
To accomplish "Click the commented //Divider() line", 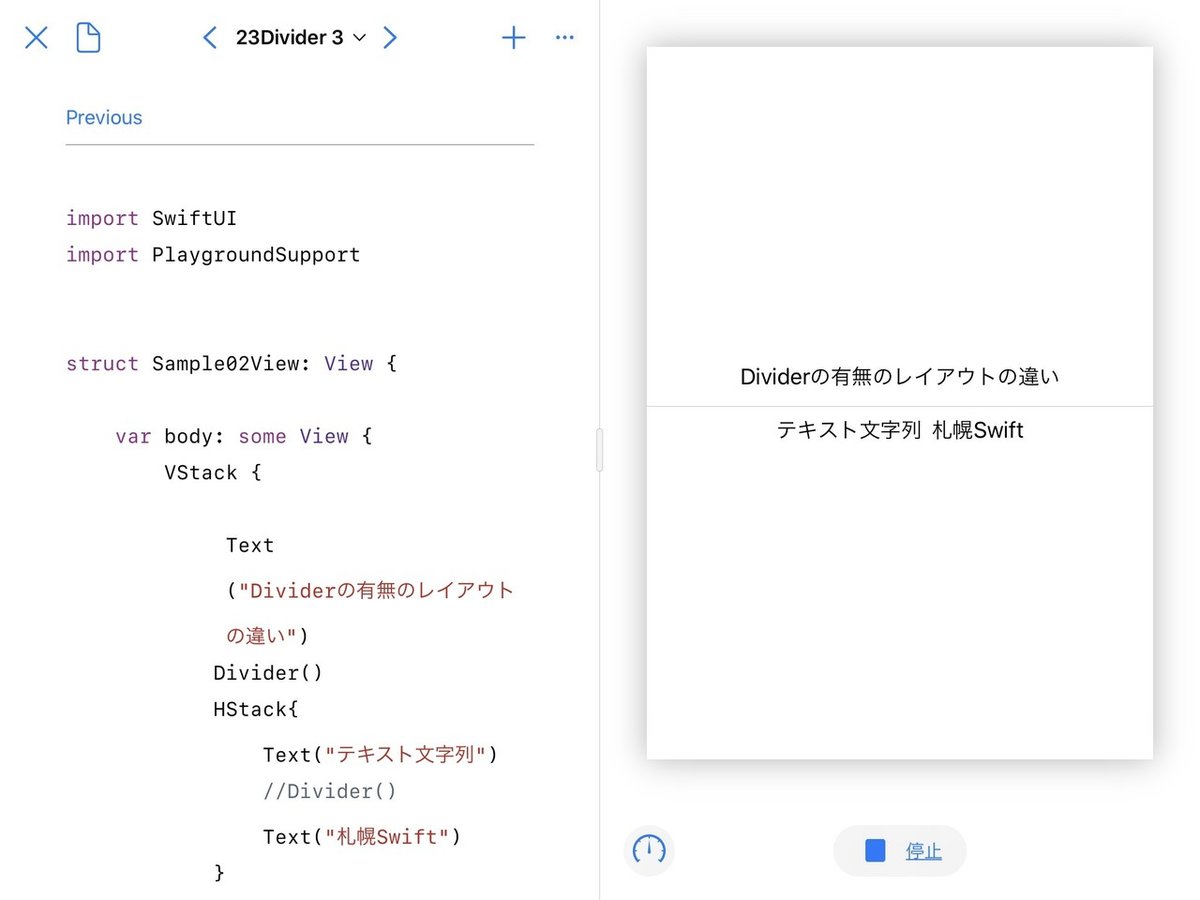I will click(x=330, y=792).
